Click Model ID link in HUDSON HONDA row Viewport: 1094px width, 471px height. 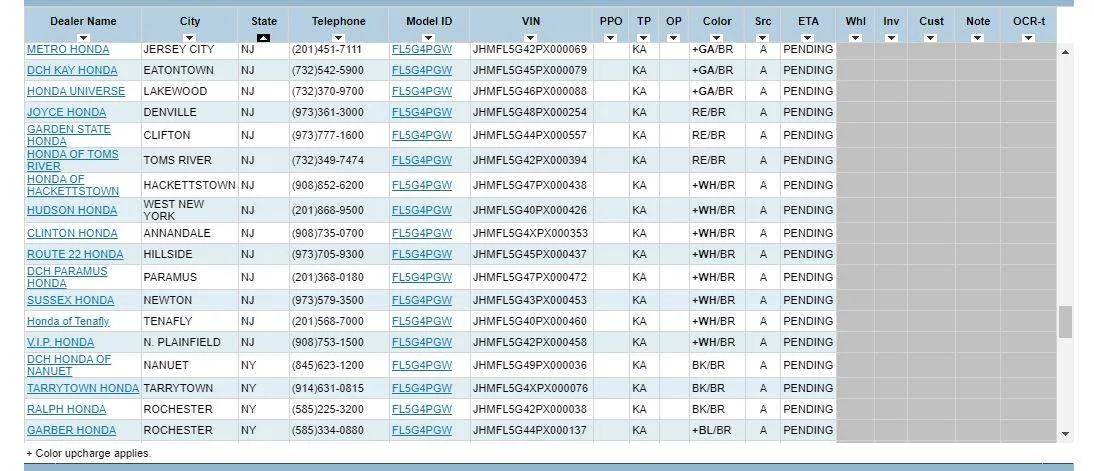pyautogui.click(x=422, y=210)
